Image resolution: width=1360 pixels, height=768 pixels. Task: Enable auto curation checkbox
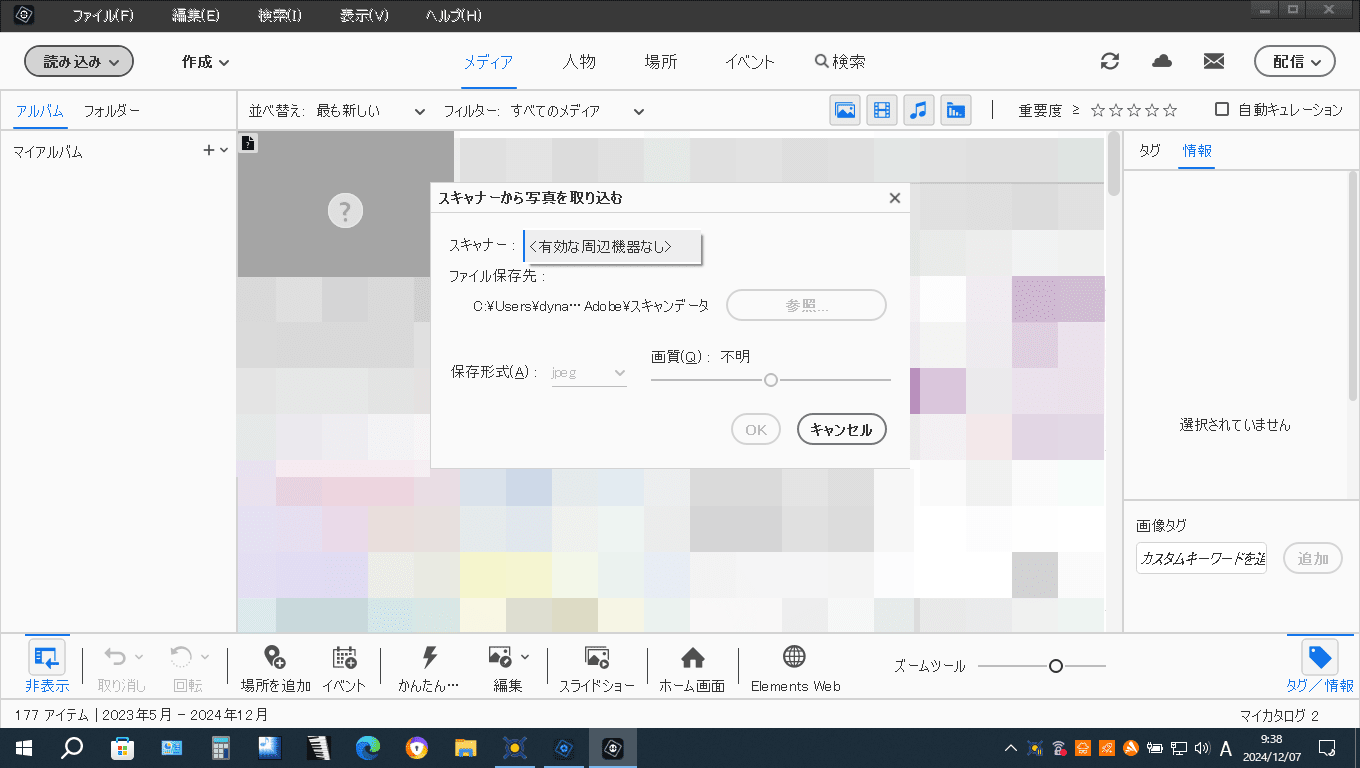1222,110
